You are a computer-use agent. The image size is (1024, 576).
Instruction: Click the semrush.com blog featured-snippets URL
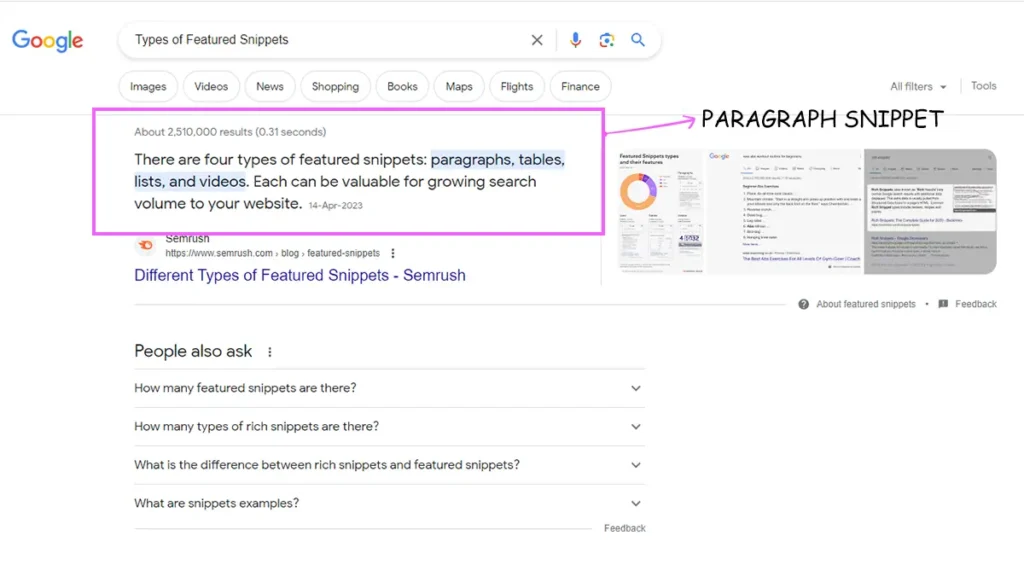(272, 253)
